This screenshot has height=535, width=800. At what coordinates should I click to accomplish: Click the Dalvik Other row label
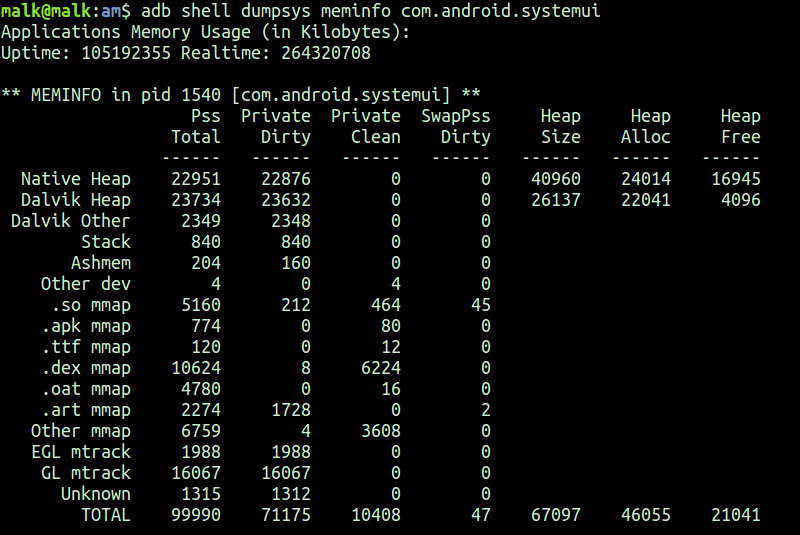point(71,221)
